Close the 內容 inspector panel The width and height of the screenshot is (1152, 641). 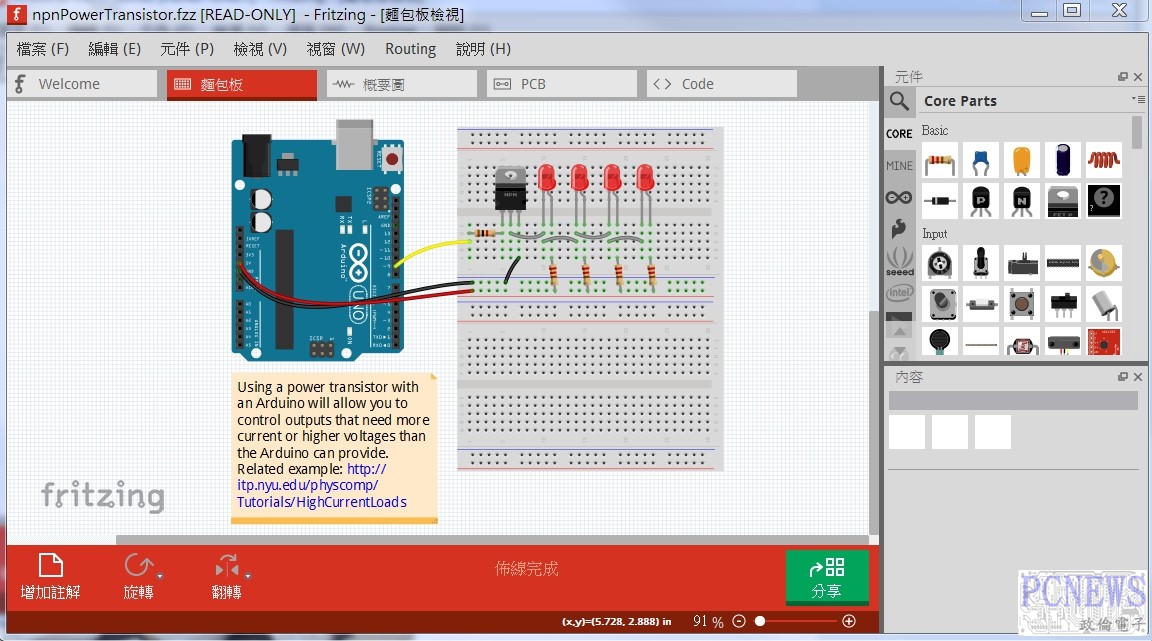[1138, 376]
